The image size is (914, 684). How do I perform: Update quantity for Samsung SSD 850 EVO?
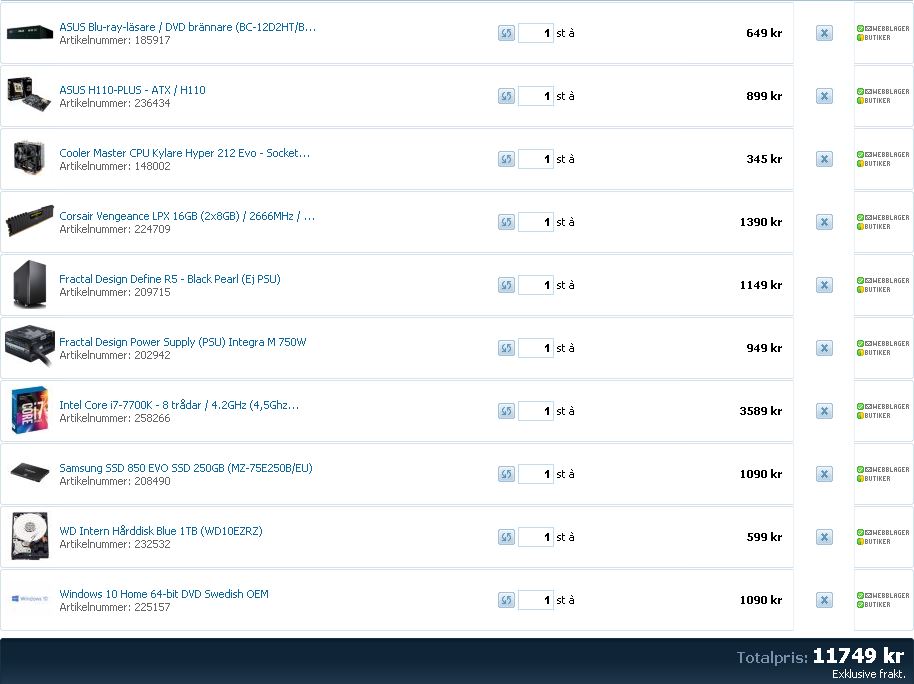point(506,474)
